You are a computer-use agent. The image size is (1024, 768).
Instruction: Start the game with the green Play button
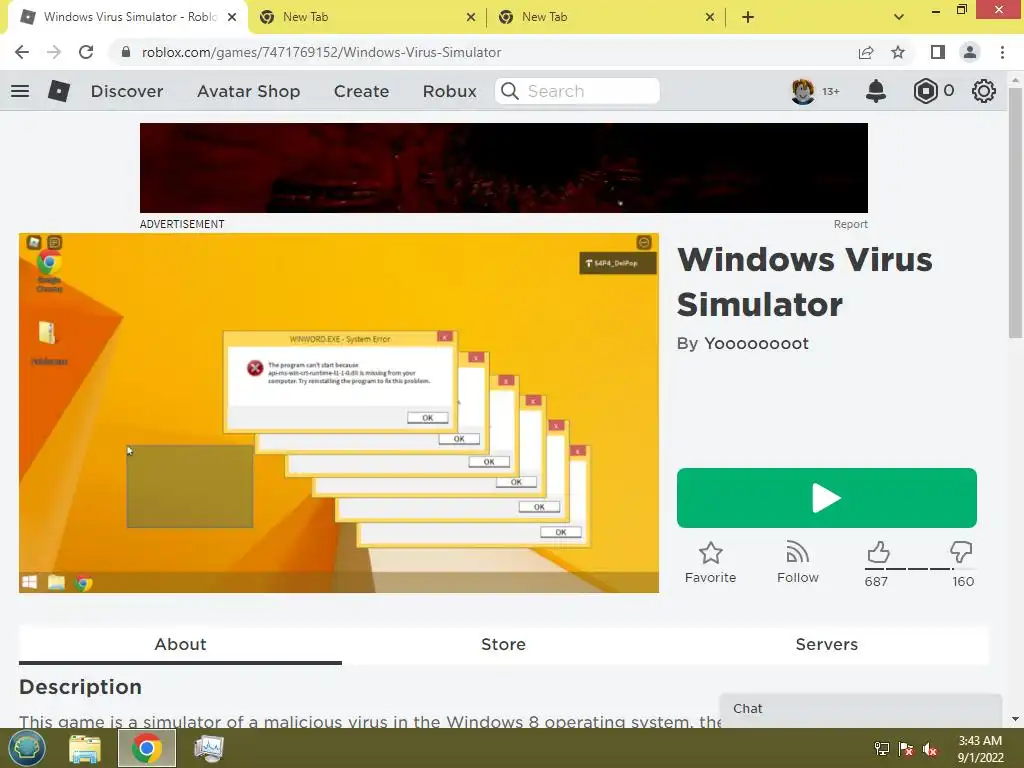[x=826, y=498]
